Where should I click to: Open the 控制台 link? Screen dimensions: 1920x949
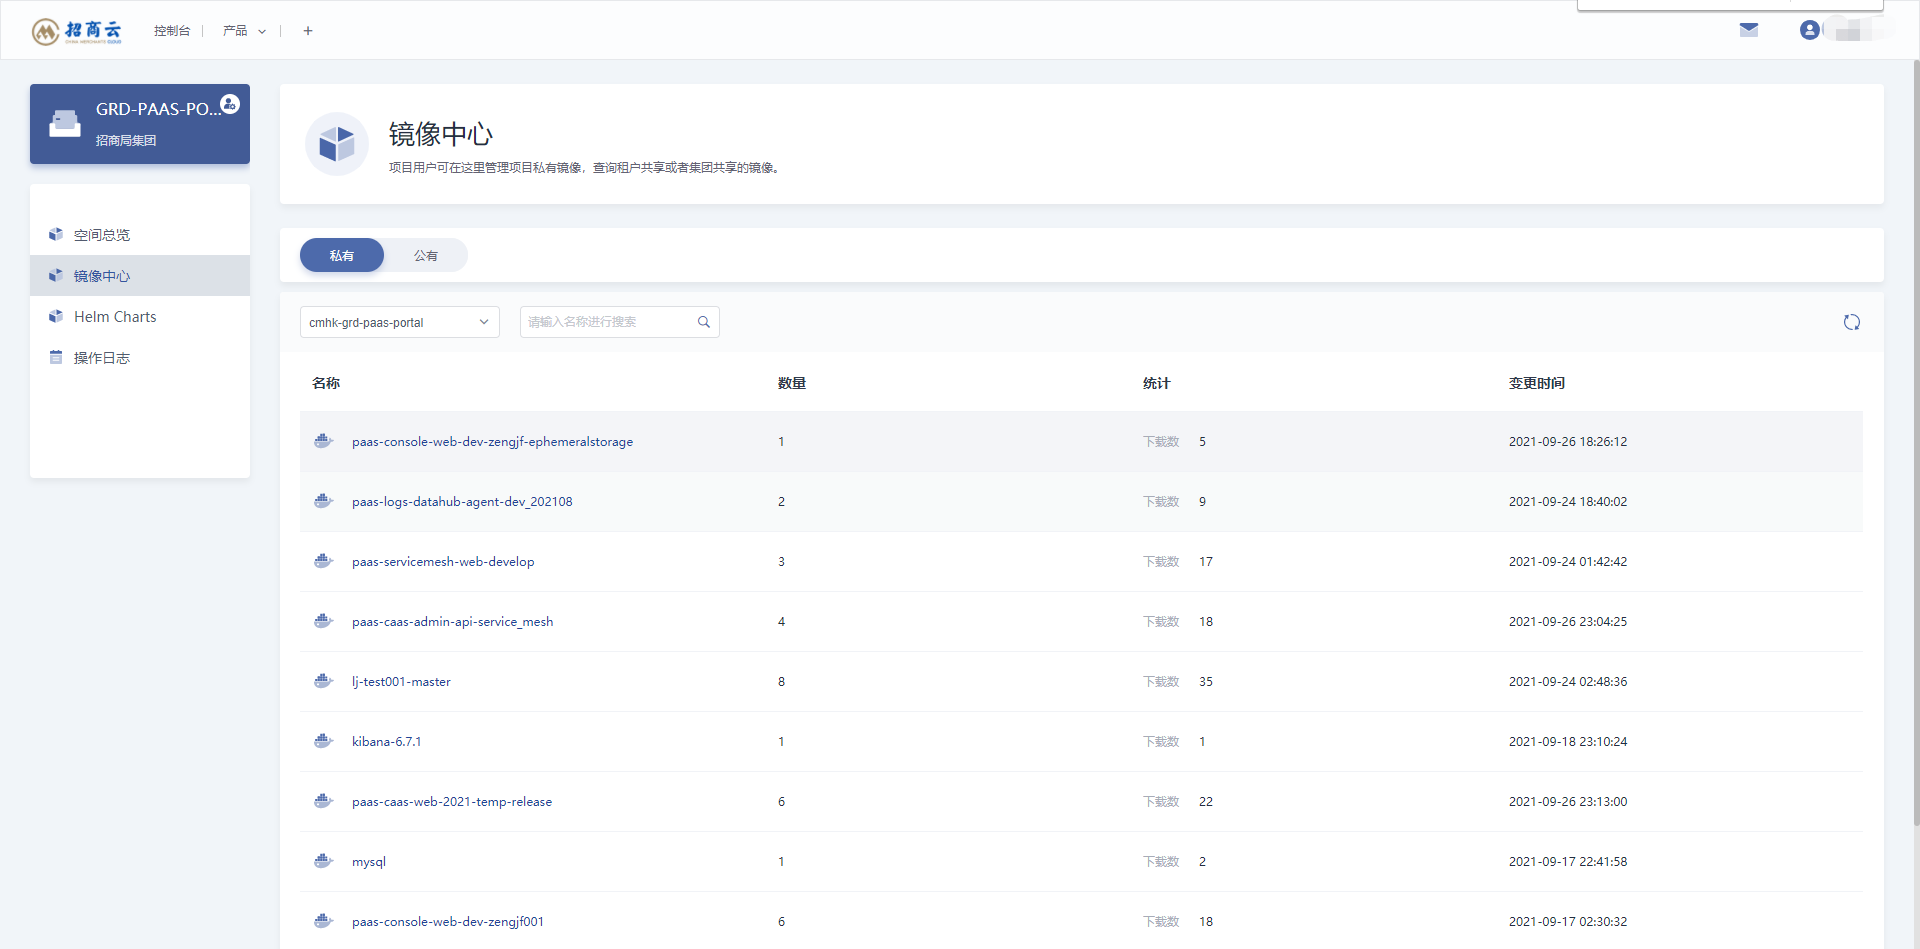172,31
